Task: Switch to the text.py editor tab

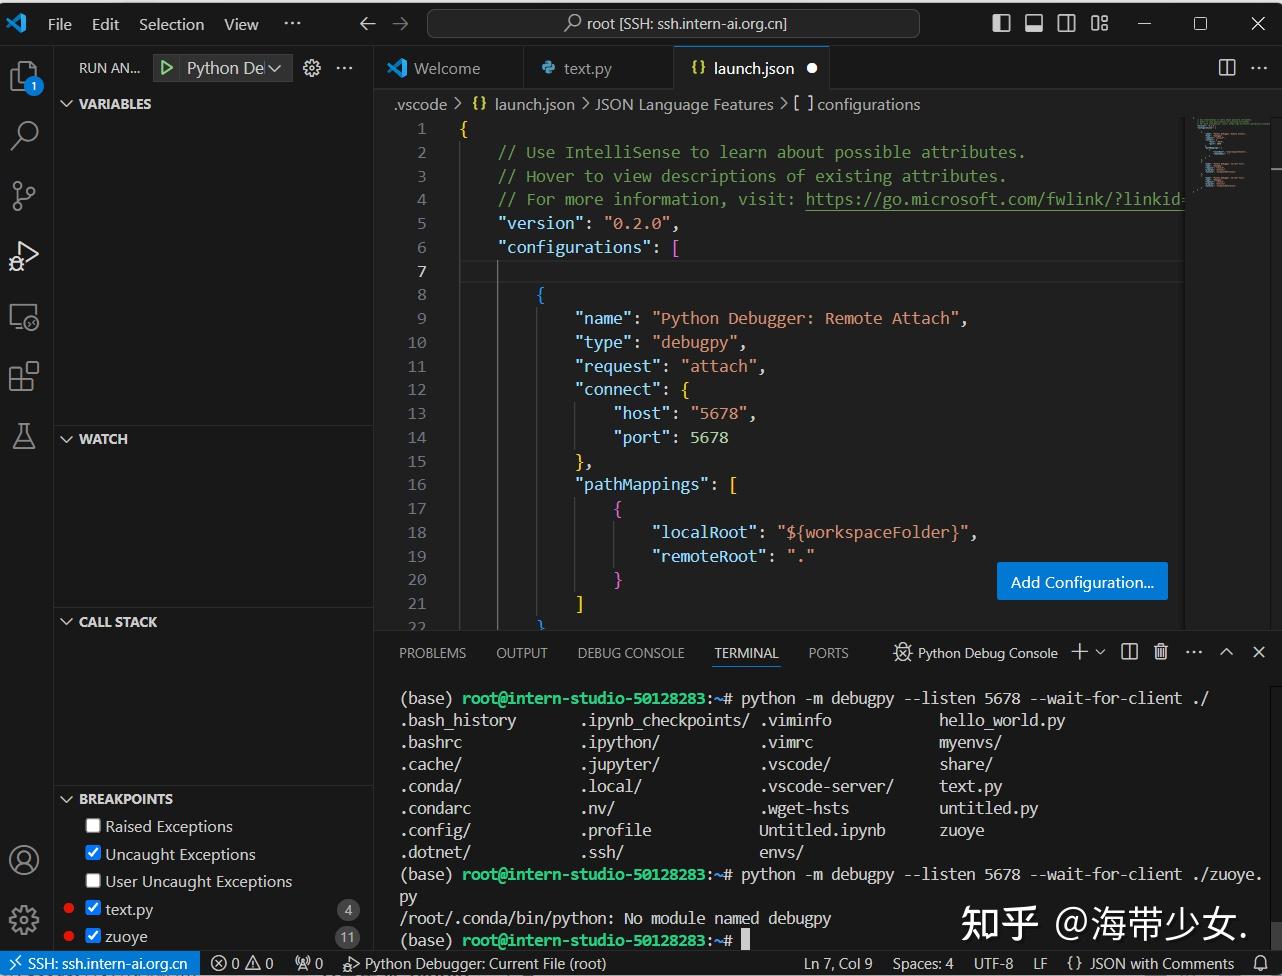Action: (587, 68)
